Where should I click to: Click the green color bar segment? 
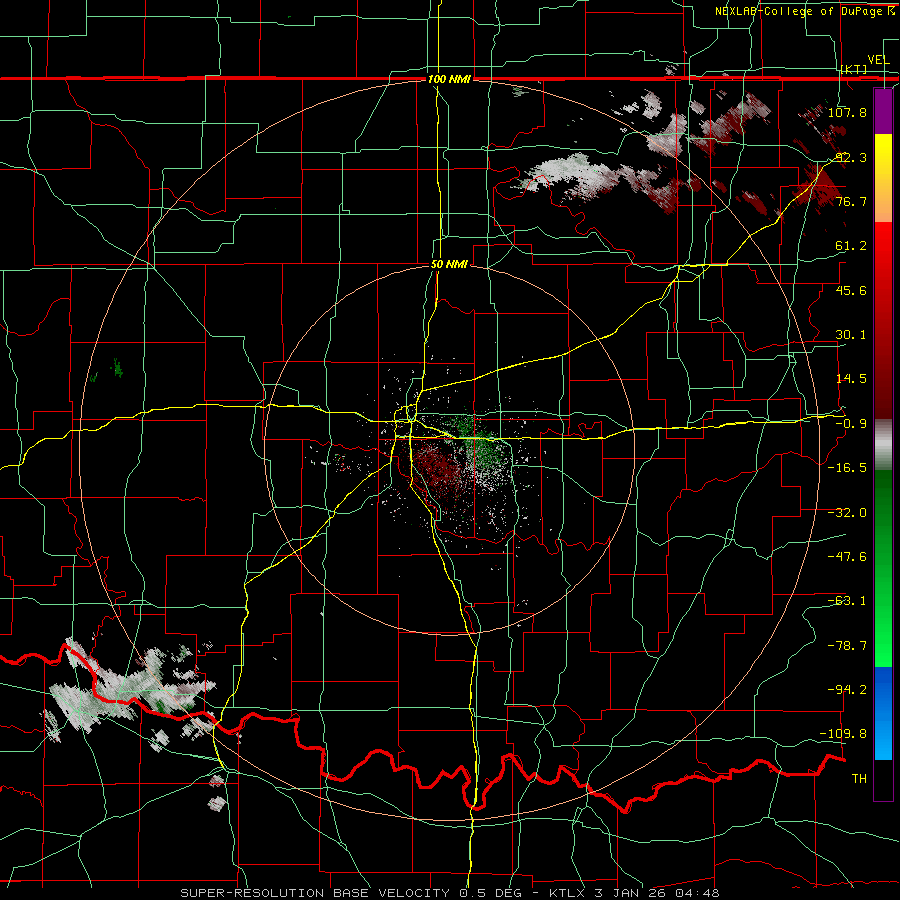click(x=883, y=568)
